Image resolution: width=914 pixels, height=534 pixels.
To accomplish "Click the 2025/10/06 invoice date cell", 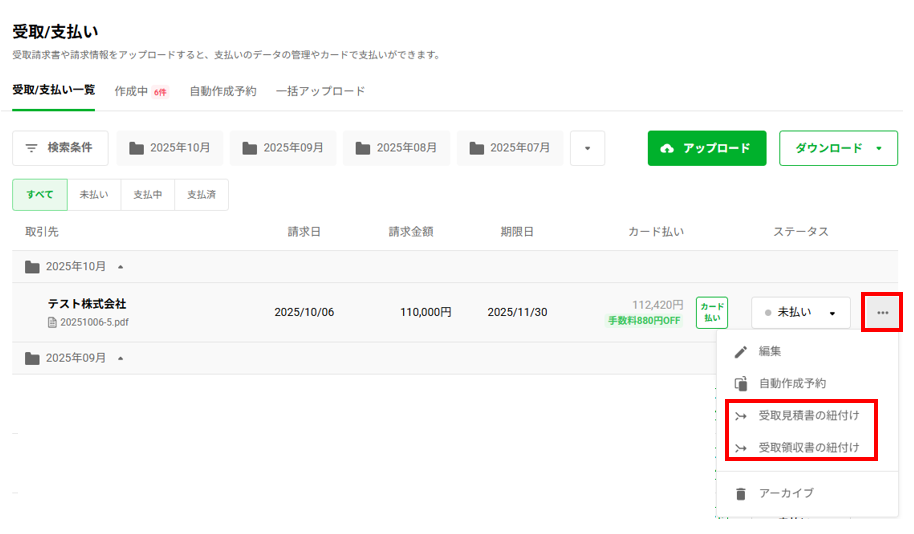I will point(304,312).
